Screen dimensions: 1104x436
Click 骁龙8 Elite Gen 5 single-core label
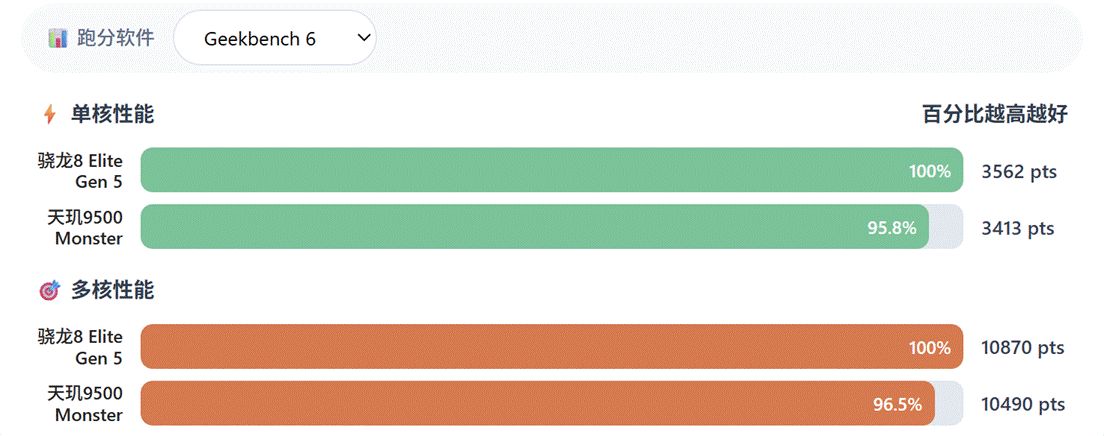pos(80,171)
